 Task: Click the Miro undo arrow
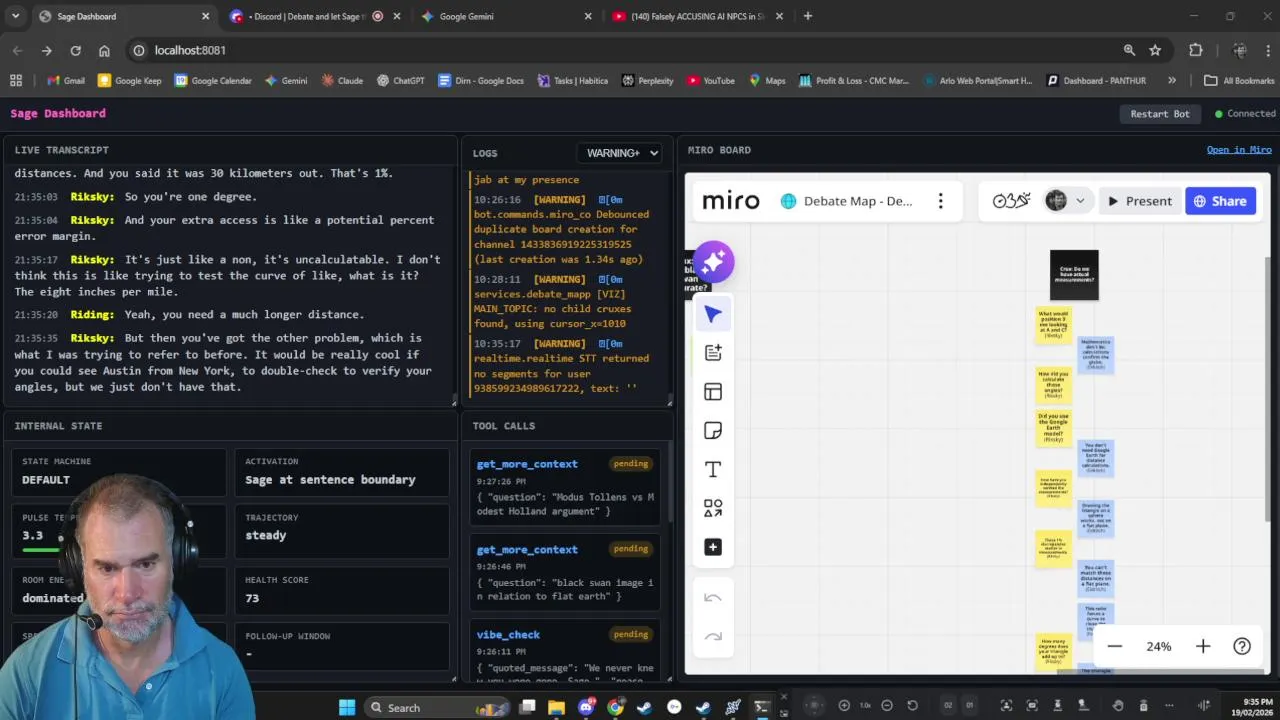click(713, 598)
